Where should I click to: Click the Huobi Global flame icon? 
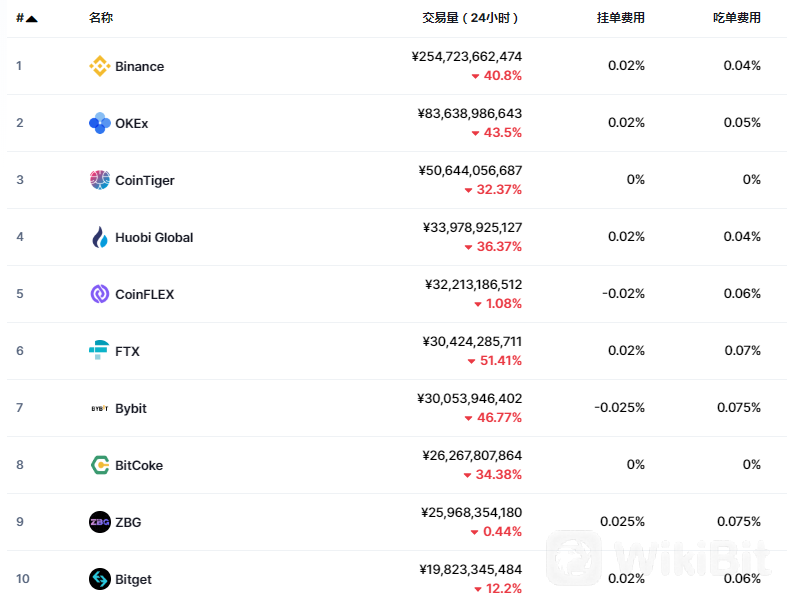[99, 237]
